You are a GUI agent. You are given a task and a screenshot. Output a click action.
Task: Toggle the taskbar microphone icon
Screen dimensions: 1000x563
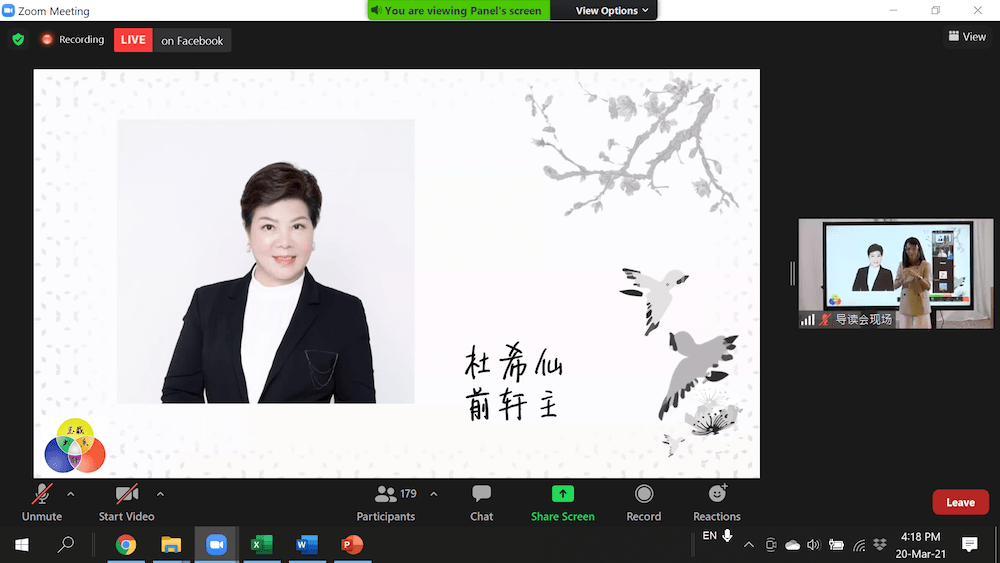(727, 537)
